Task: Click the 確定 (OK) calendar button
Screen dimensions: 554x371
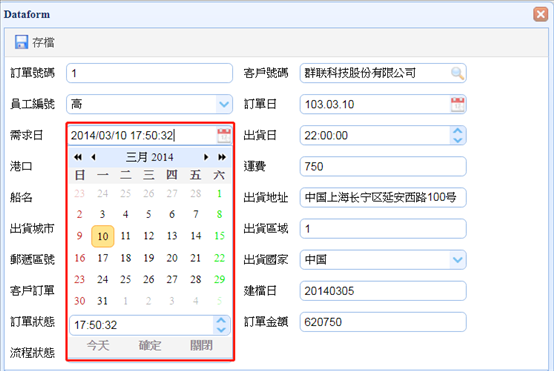Action: [150, 345]
